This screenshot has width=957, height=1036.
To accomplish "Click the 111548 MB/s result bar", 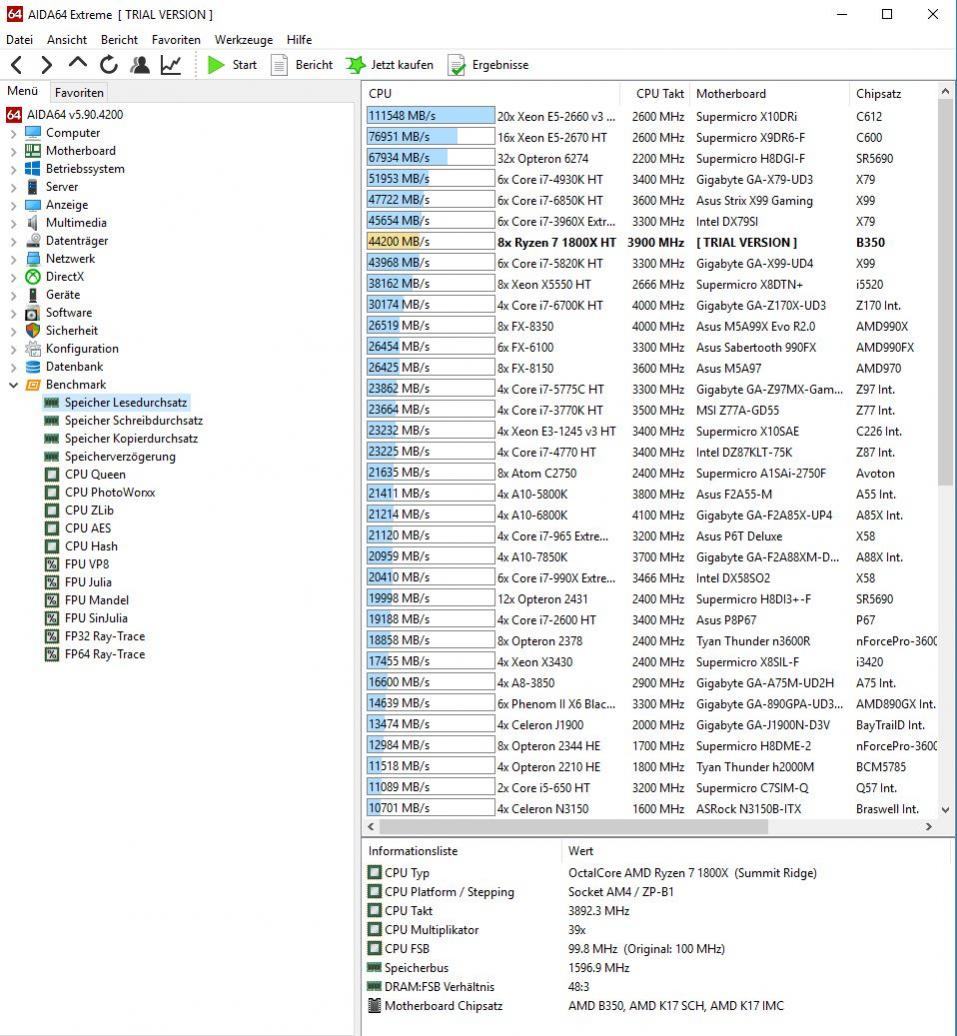I will 430,116.
